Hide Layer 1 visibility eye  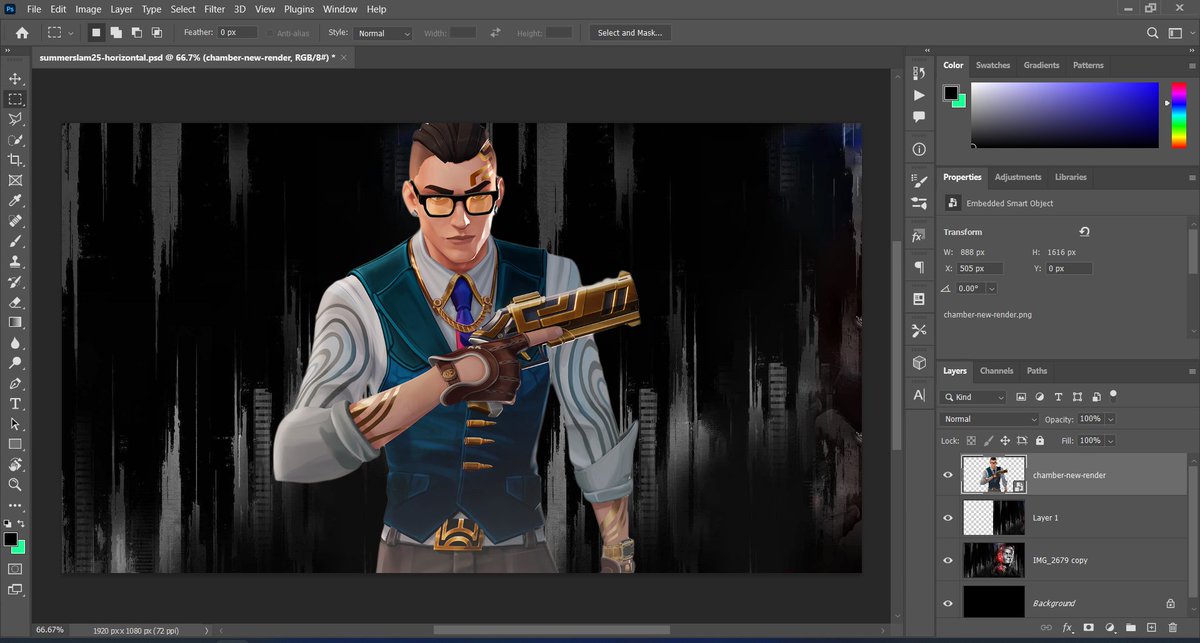coord(948,518)
